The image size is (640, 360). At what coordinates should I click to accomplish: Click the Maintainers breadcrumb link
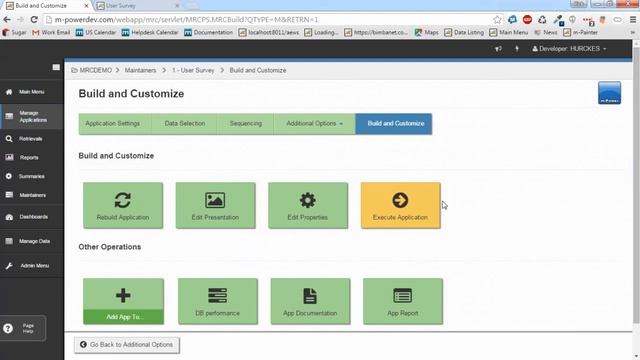140,70
